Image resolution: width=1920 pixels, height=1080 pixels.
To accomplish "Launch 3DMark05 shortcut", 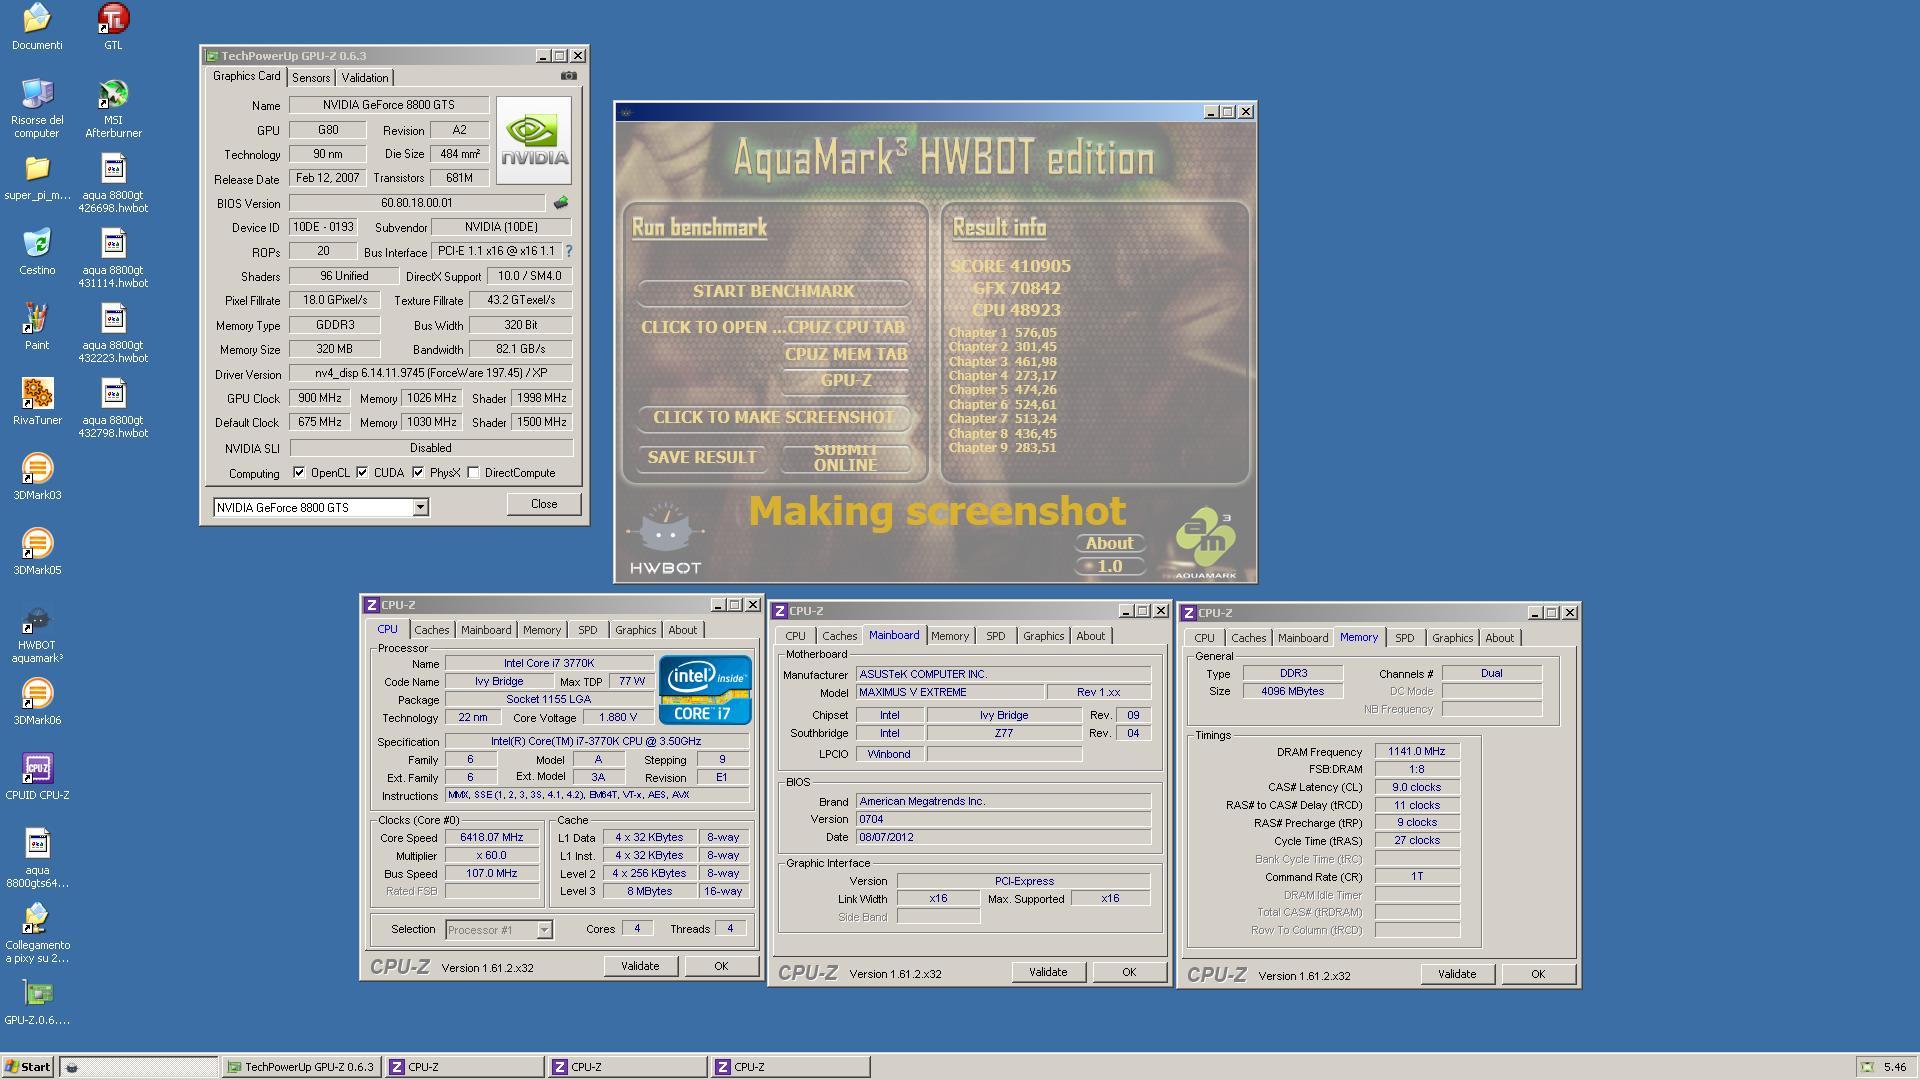I will [x=37, y=551].
